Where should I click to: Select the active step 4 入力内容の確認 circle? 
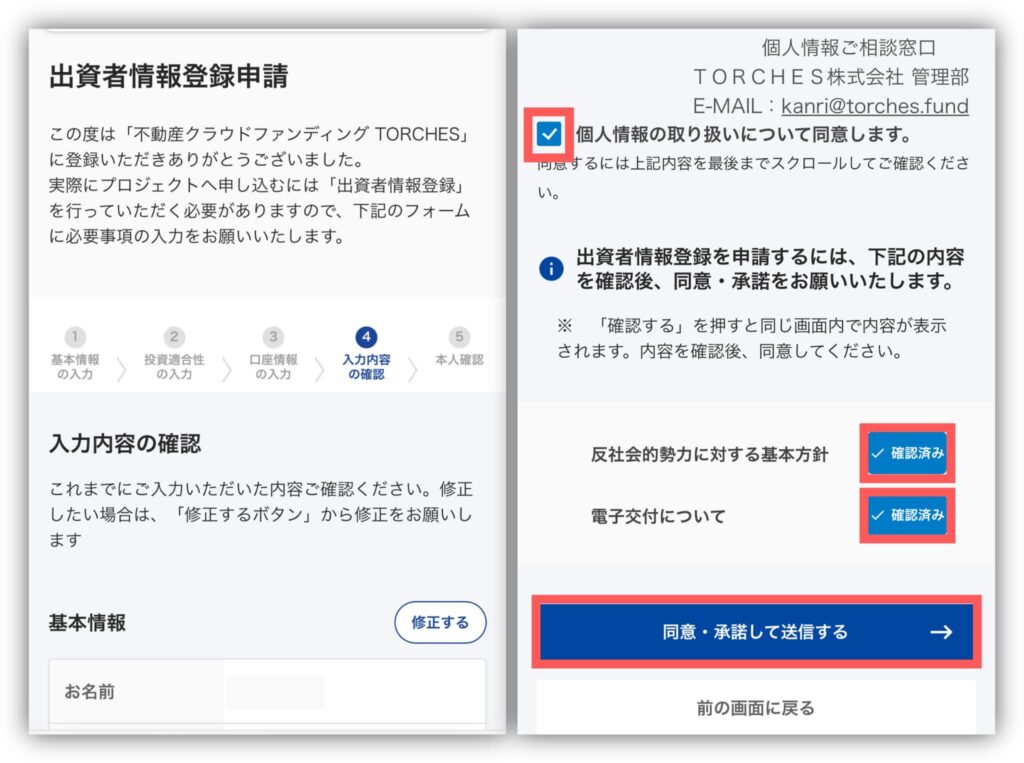tap(366, 336)
